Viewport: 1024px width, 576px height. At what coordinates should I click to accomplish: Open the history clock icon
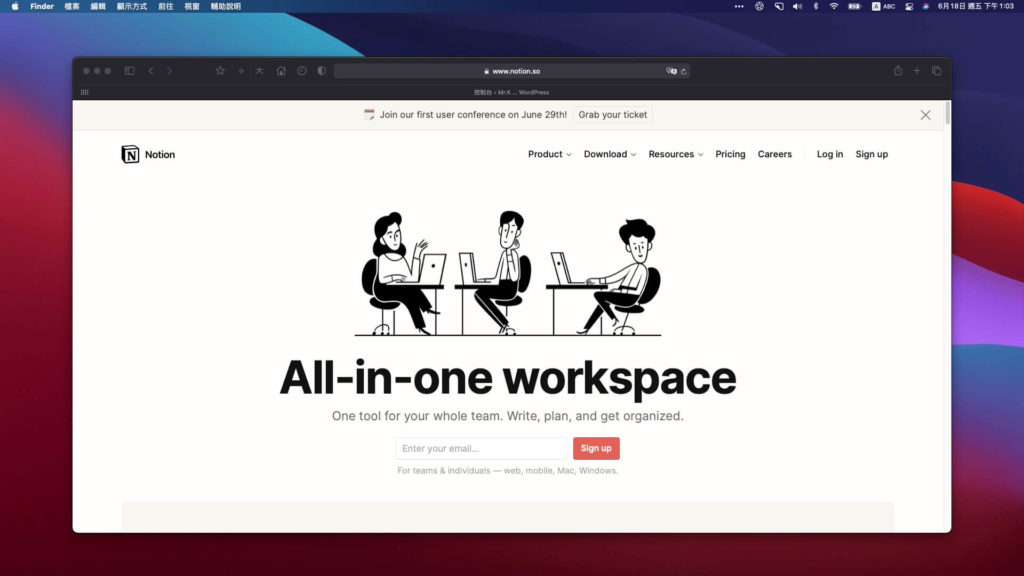(x=302, y=71)
